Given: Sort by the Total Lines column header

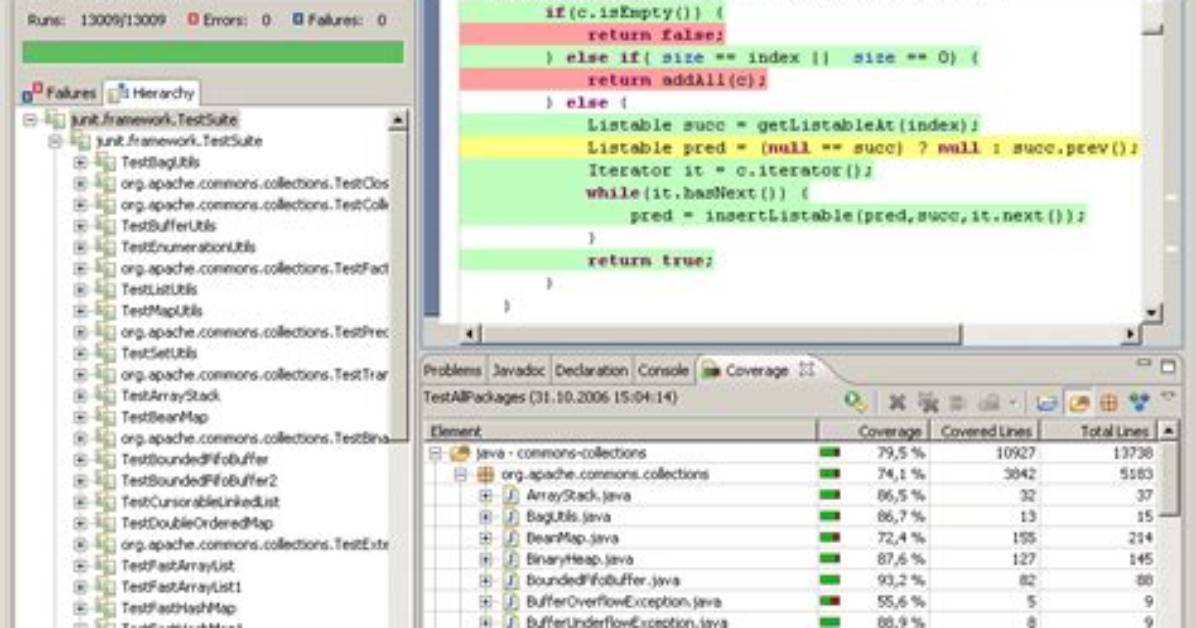Looking at the screenshot, I should [1099, 431].
